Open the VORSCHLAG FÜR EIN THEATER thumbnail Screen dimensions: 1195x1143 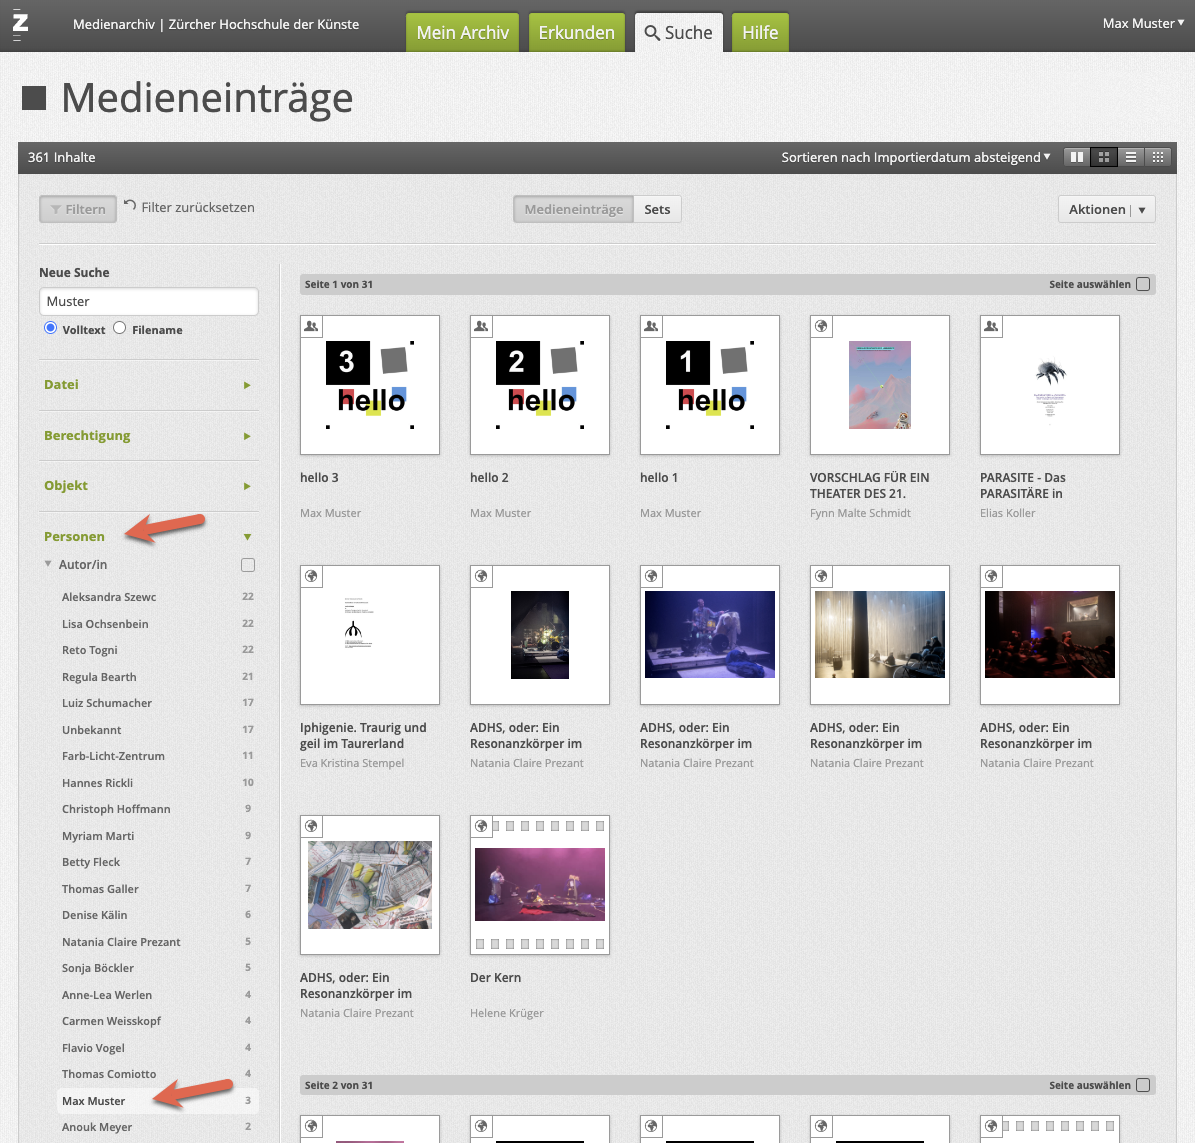[879, 385]
